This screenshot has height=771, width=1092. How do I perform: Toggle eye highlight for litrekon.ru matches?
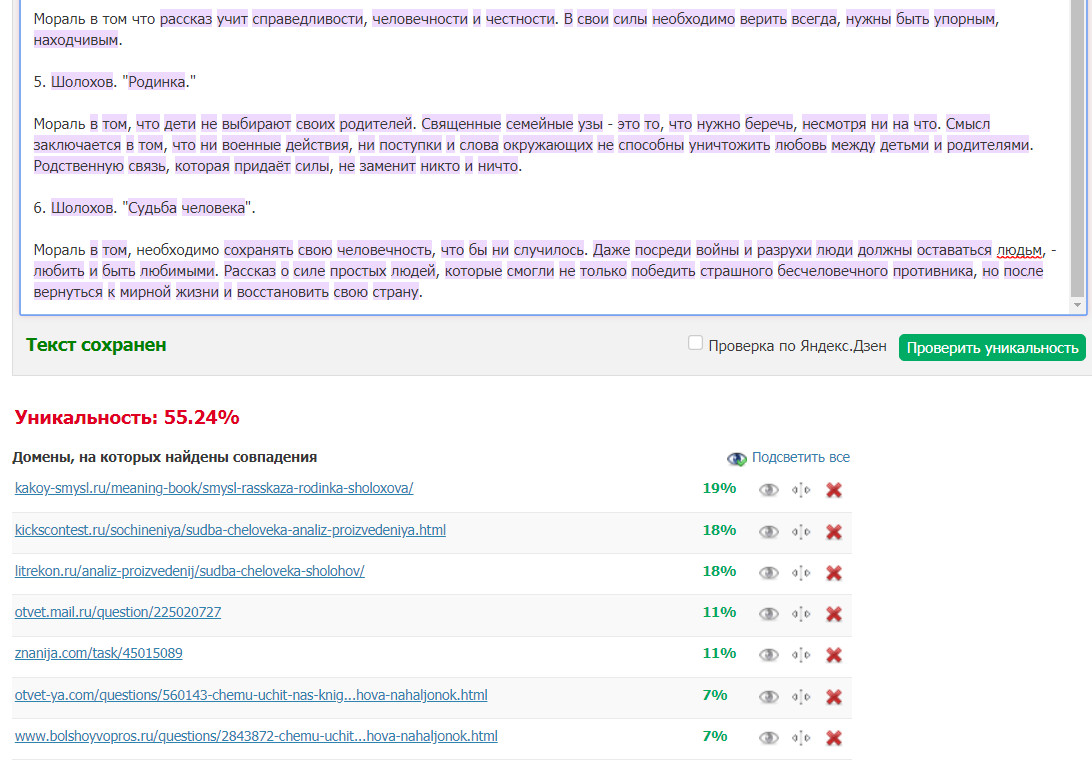[768, 573]
